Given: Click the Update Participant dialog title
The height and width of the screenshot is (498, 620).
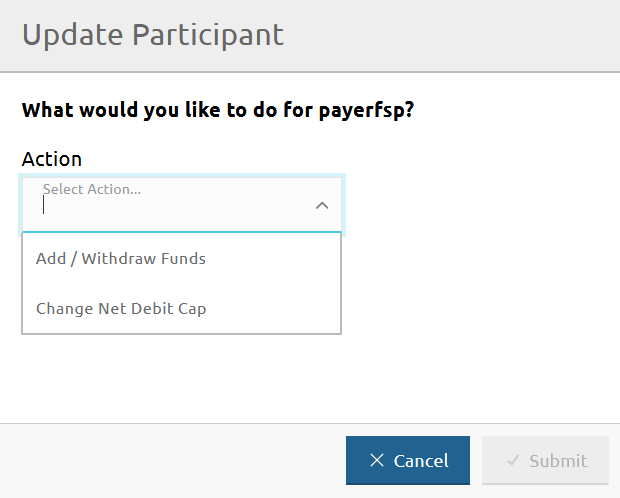Looking at the screenshot, I should pyautogui.click(x=153, y=35).
